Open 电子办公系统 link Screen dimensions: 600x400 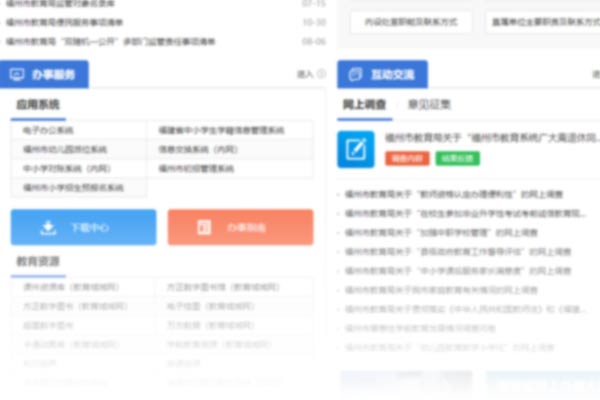tap(48, 130)
